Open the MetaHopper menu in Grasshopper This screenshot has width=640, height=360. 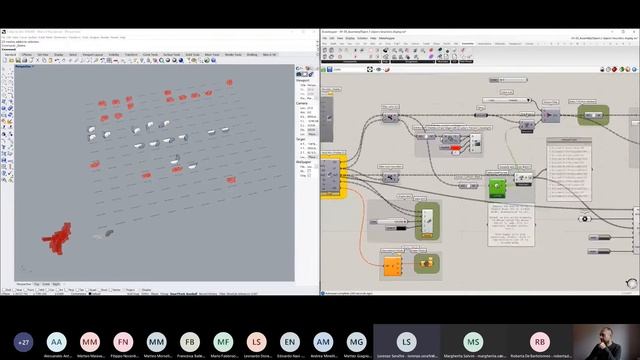coord(387,38)
